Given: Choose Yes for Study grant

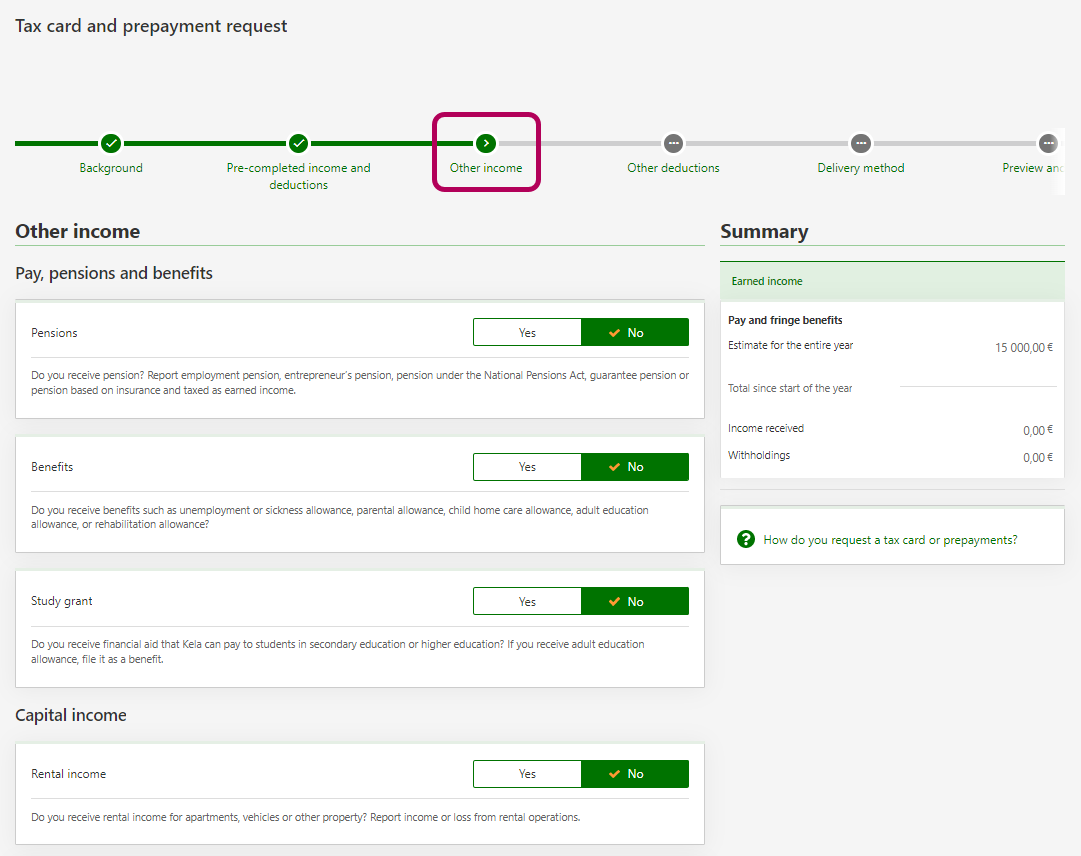Looking at the screenshot, I should pos(527,601).
